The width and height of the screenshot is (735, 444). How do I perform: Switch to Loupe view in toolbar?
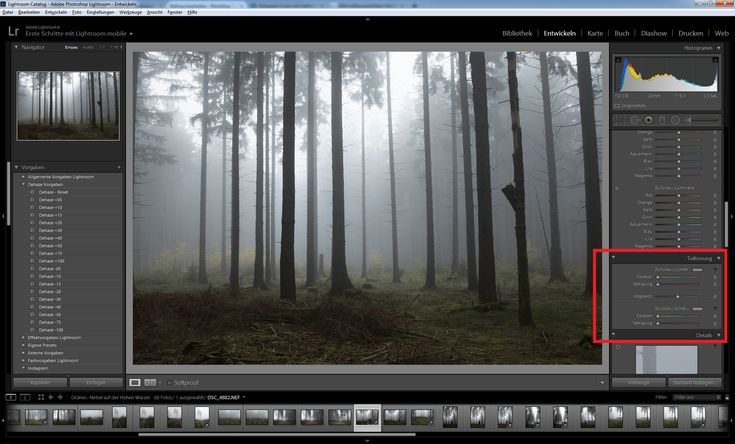[x=135, y=383]
